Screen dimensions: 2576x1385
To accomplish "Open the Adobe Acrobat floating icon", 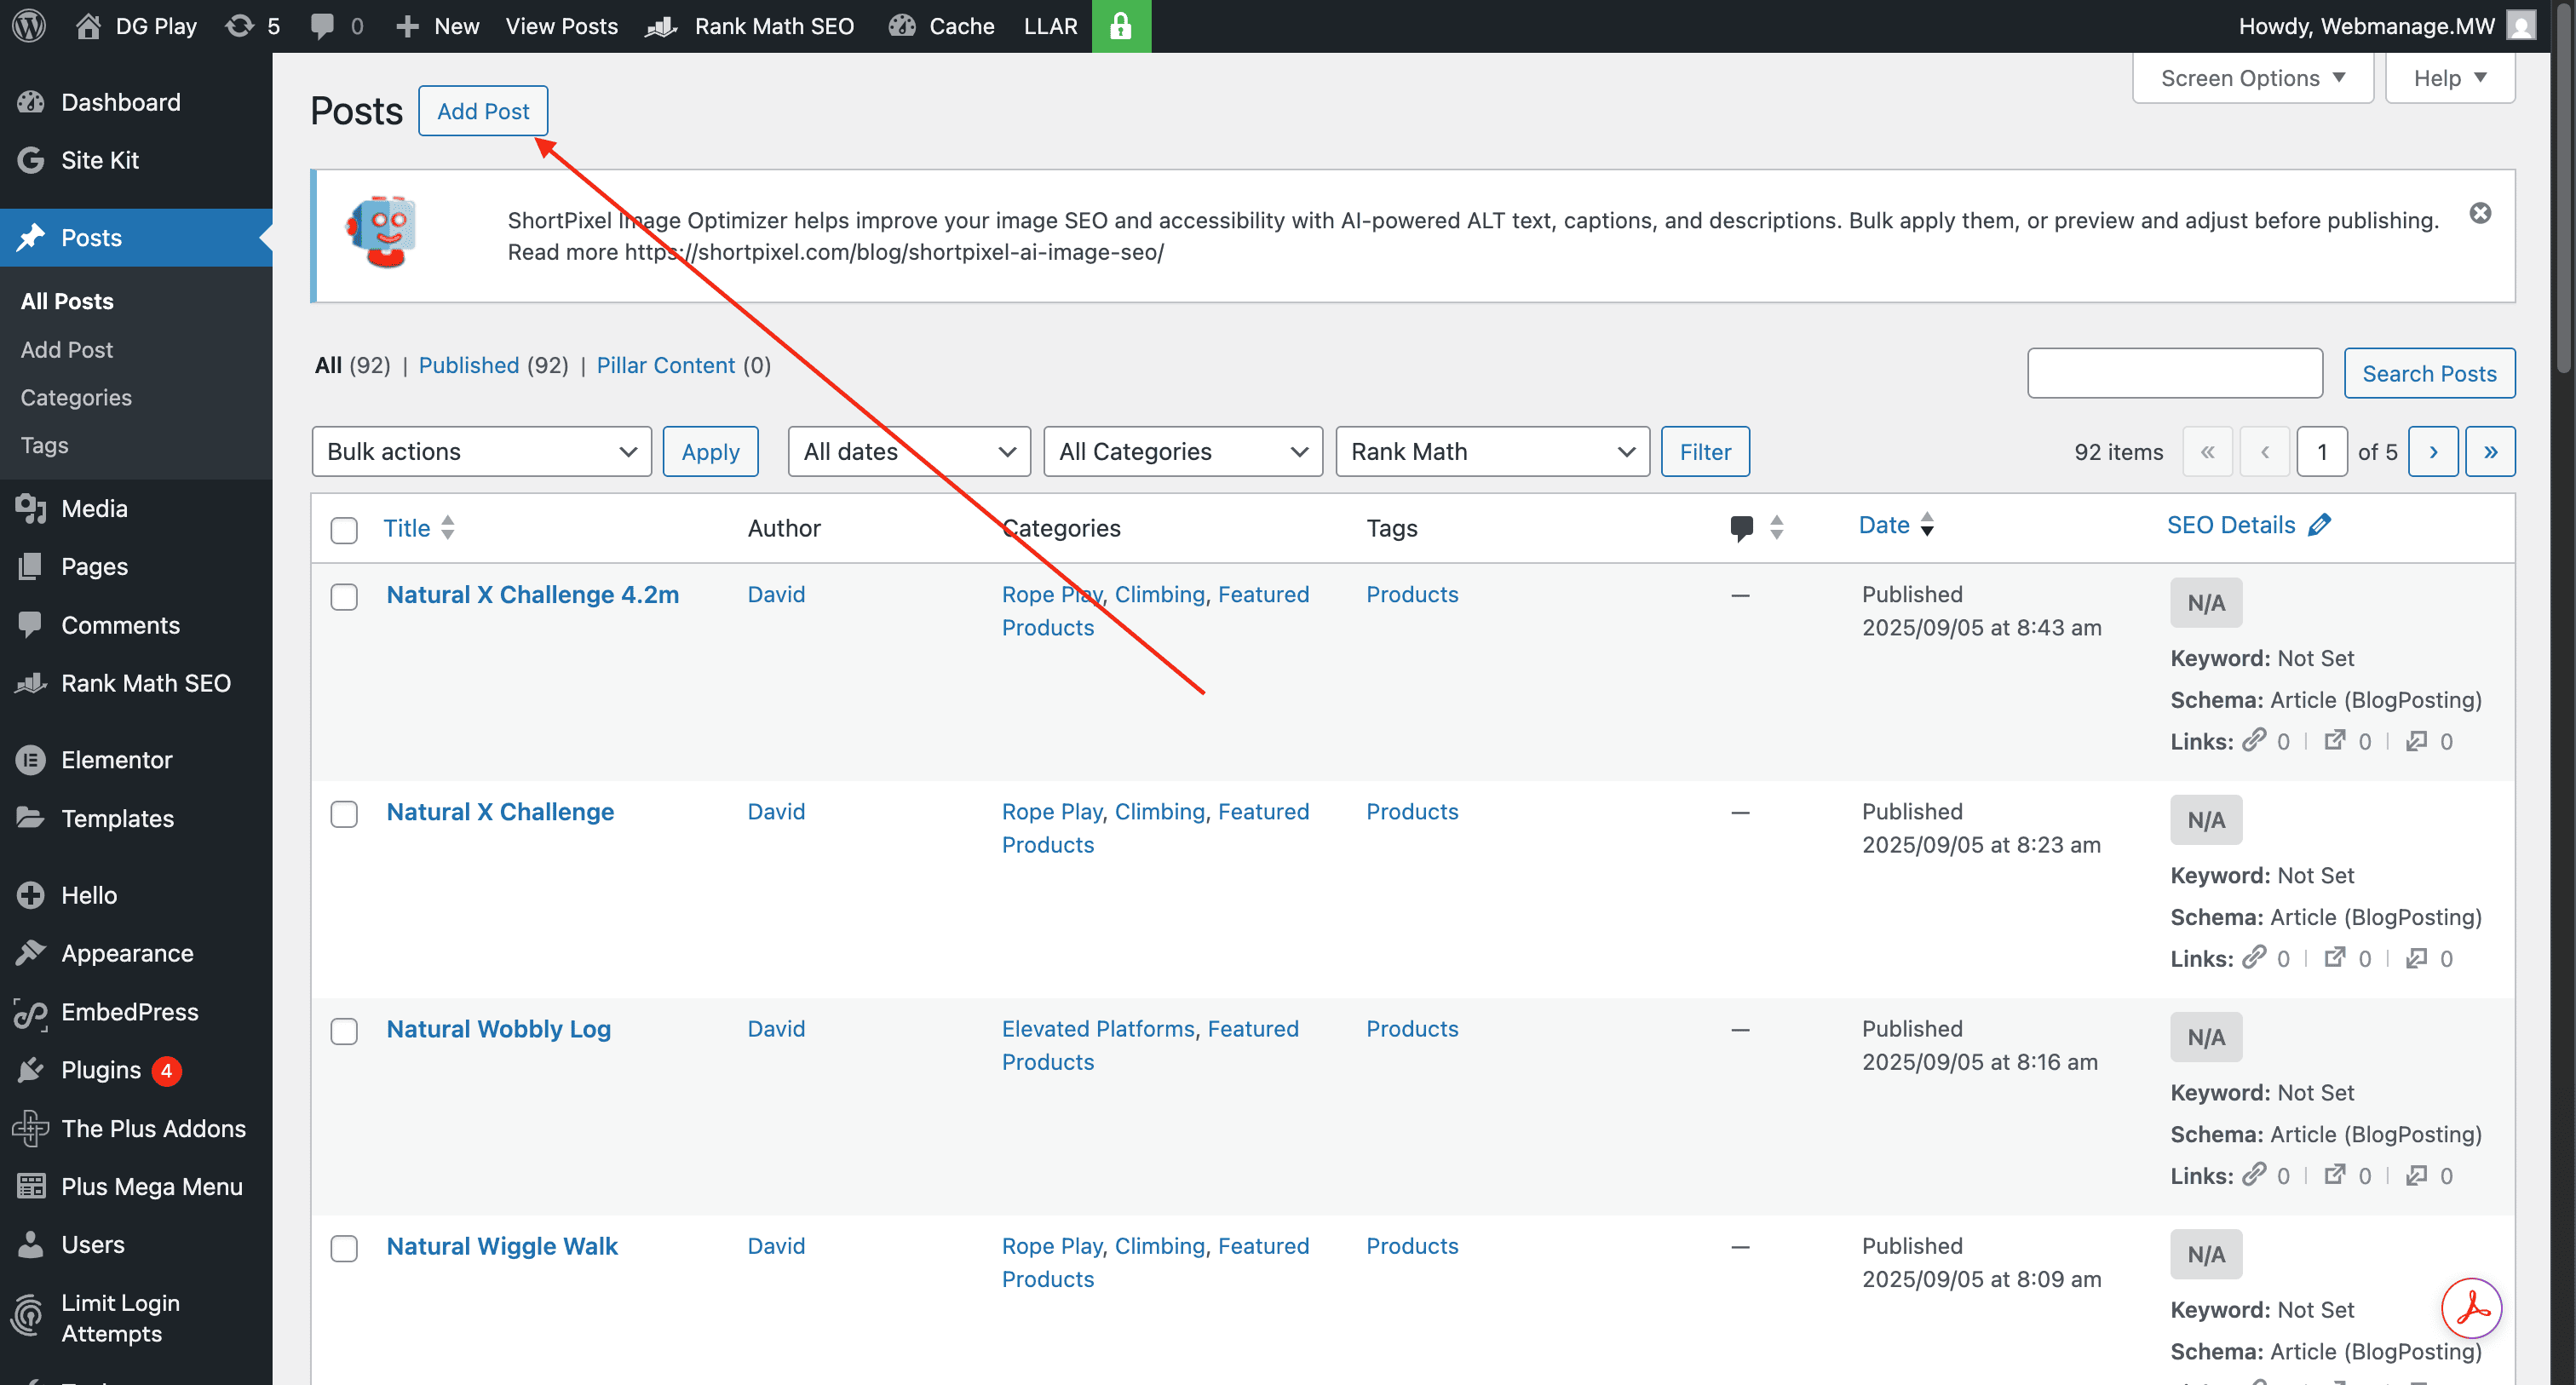I will click(x=2471, y=1307).
